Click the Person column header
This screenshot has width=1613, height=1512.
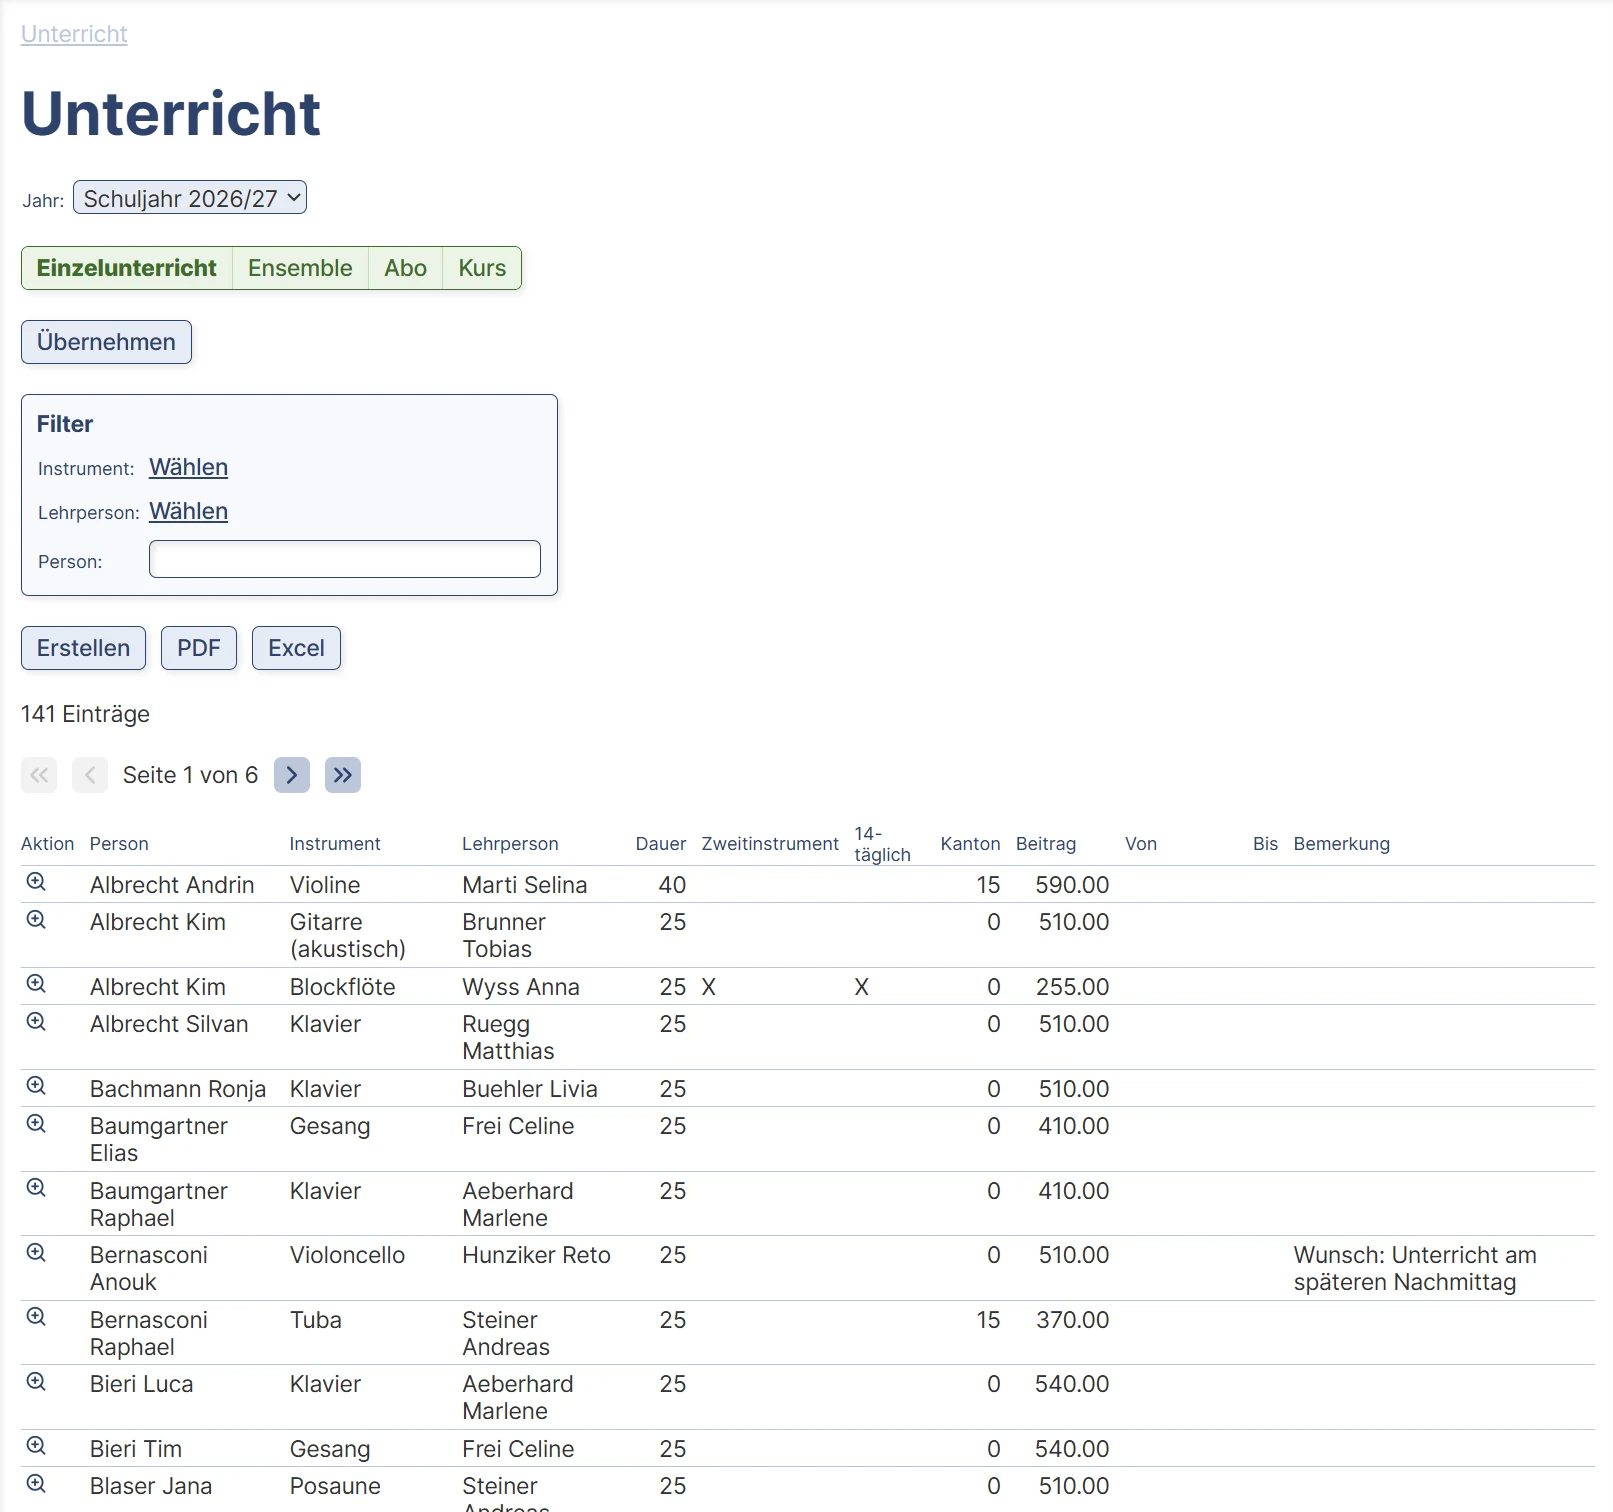119,844
